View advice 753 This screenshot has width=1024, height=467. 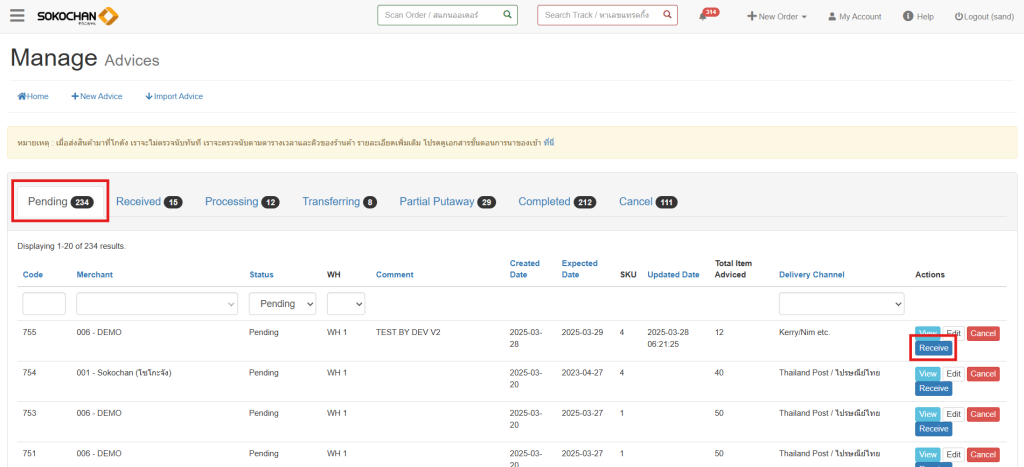tap(927, 414)
